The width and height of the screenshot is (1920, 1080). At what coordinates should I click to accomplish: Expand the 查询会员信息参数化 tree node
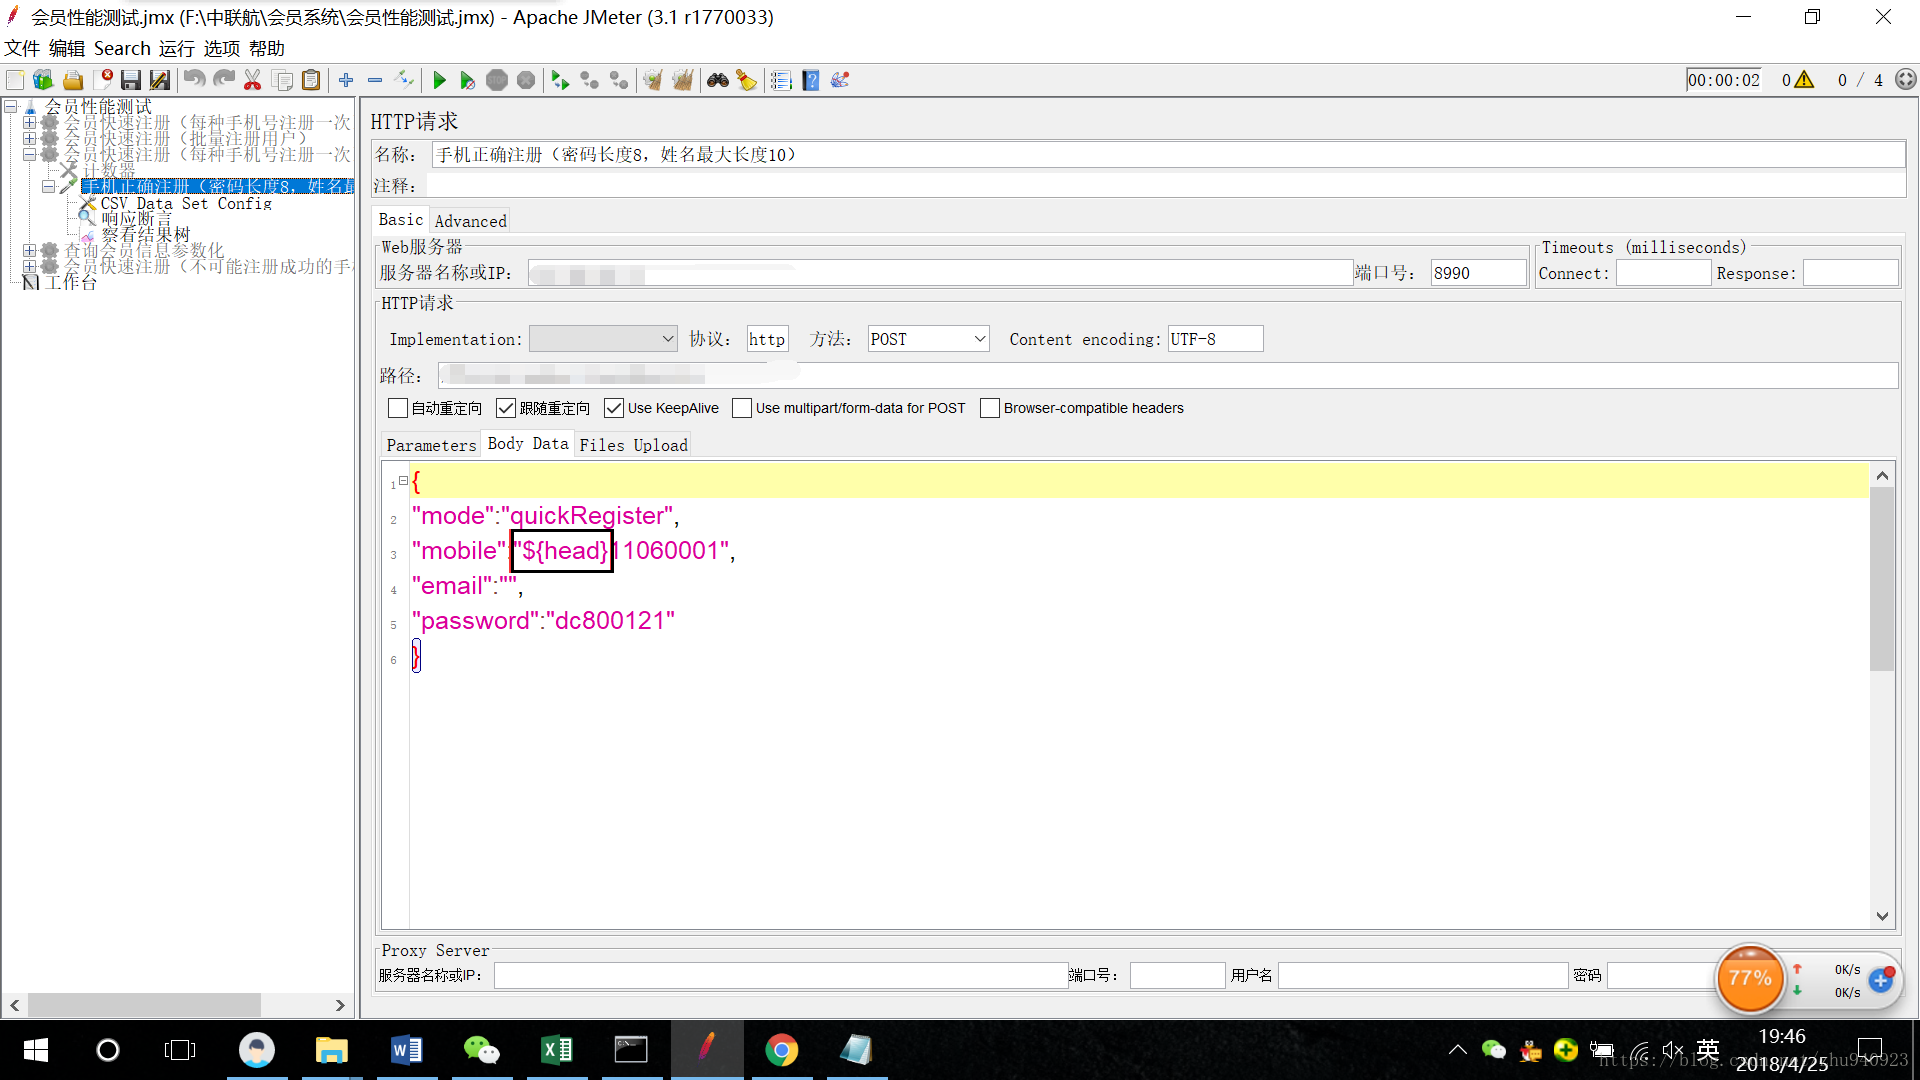tap(30, 251)
